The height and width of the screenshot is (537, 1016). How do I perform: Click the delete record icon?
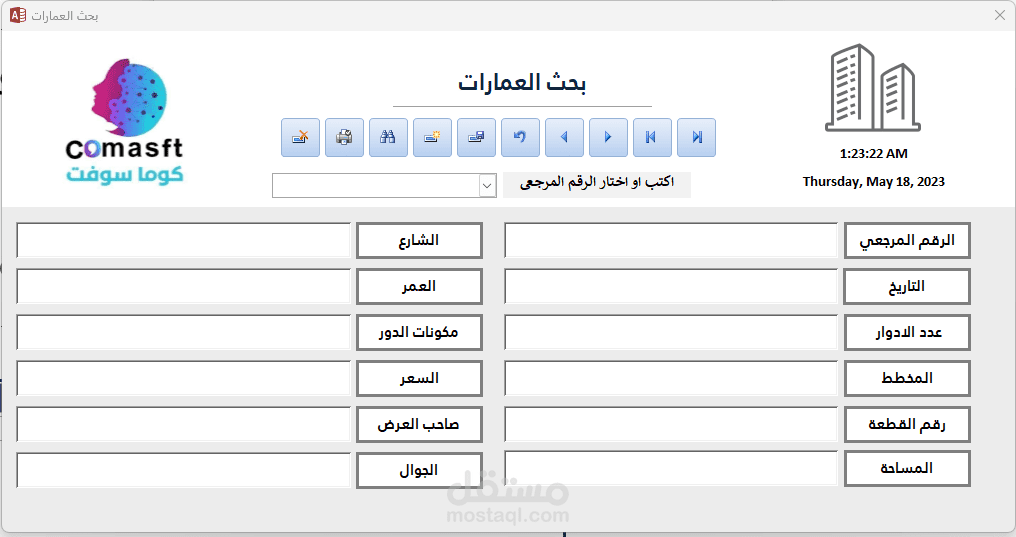point(300,138)
